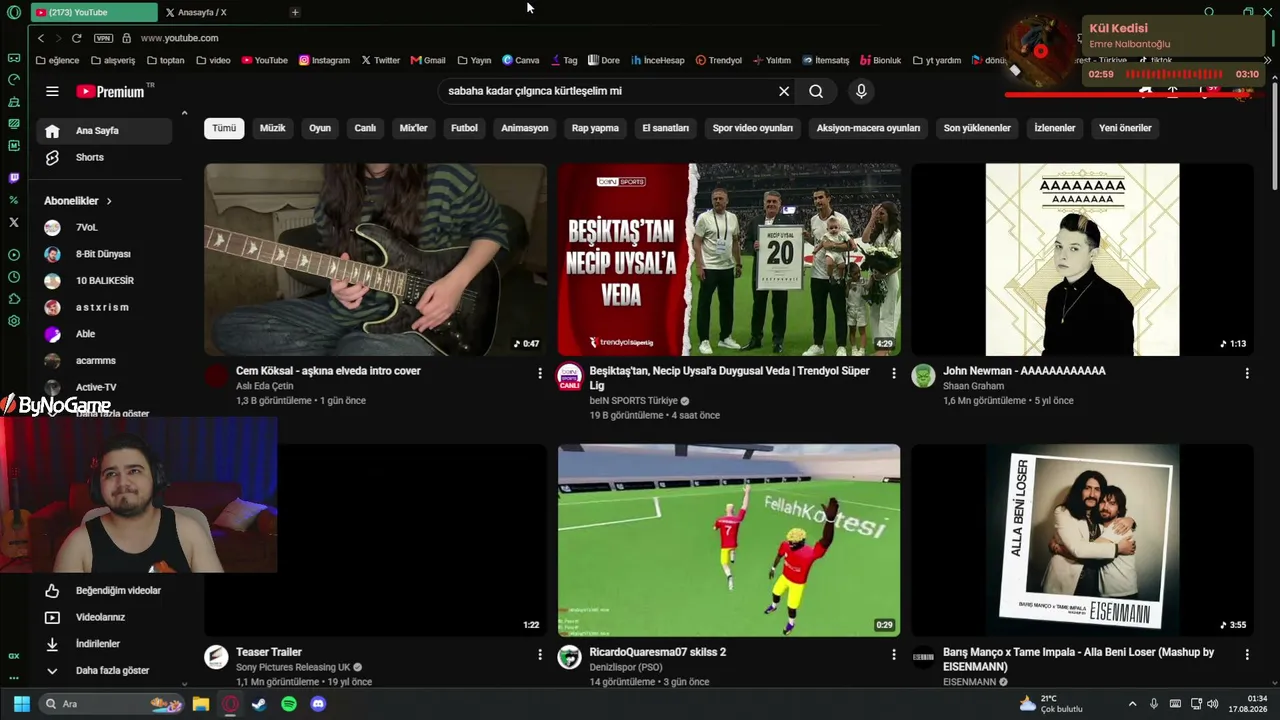Filter the feed by Son yüklenenler chip
Screen dimensions: 1280x720
(x=977, y=128)
